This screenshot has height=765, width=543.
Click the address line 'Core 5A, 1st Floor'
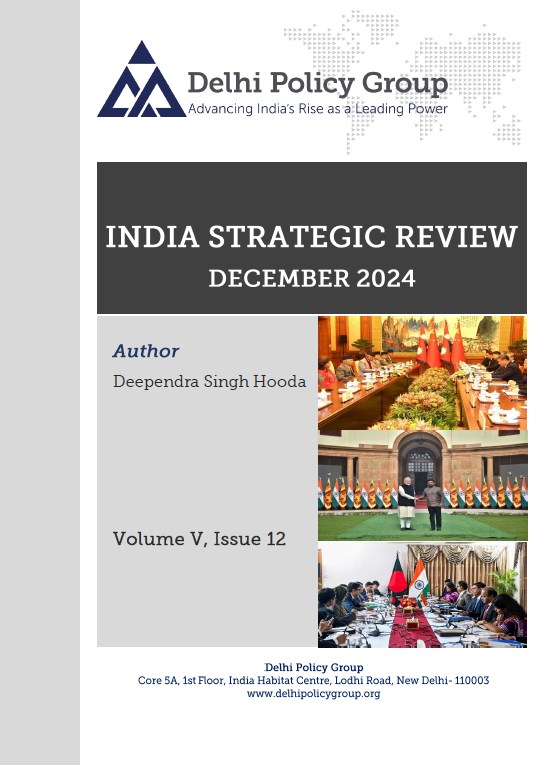(x=313, y=680)
